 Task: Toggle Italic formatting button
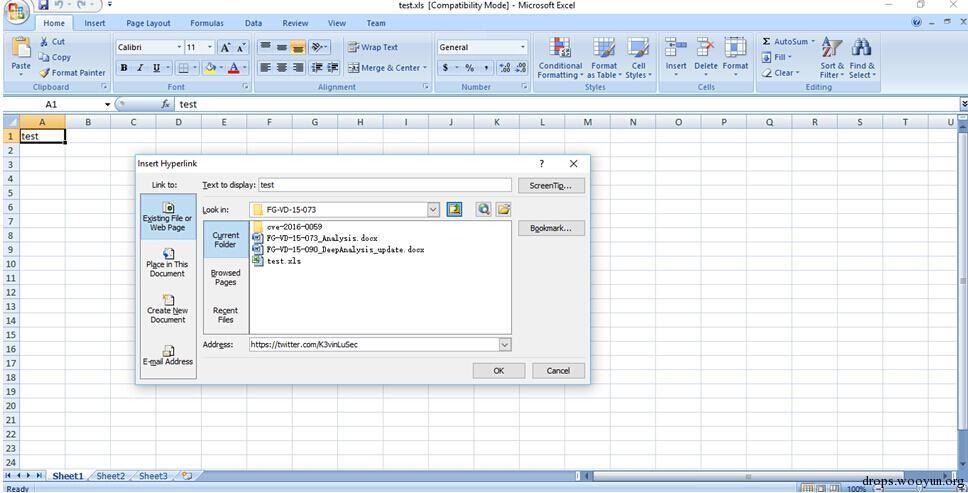click(140, 68)
